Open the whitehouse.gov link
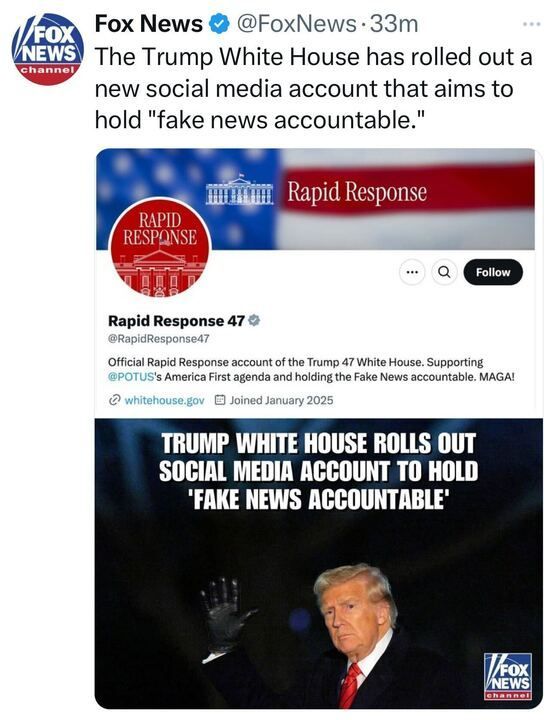555x720 pixels. [164, 400]
